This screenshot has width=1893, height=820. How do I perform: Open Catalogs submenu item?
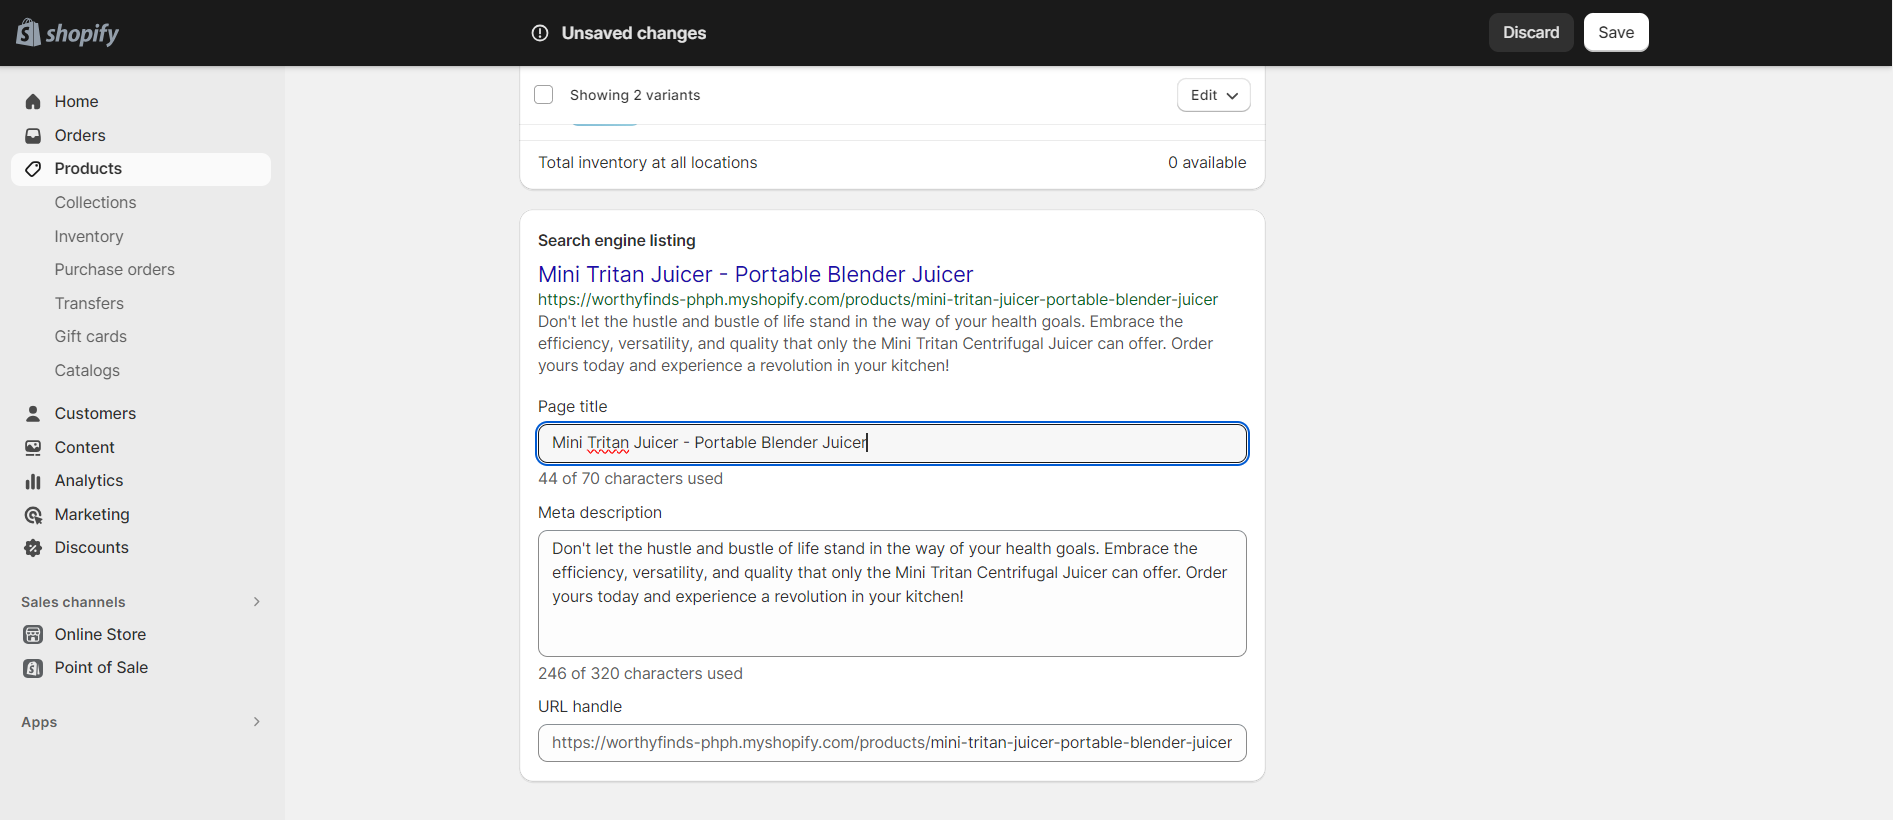(x=87, y=371)
